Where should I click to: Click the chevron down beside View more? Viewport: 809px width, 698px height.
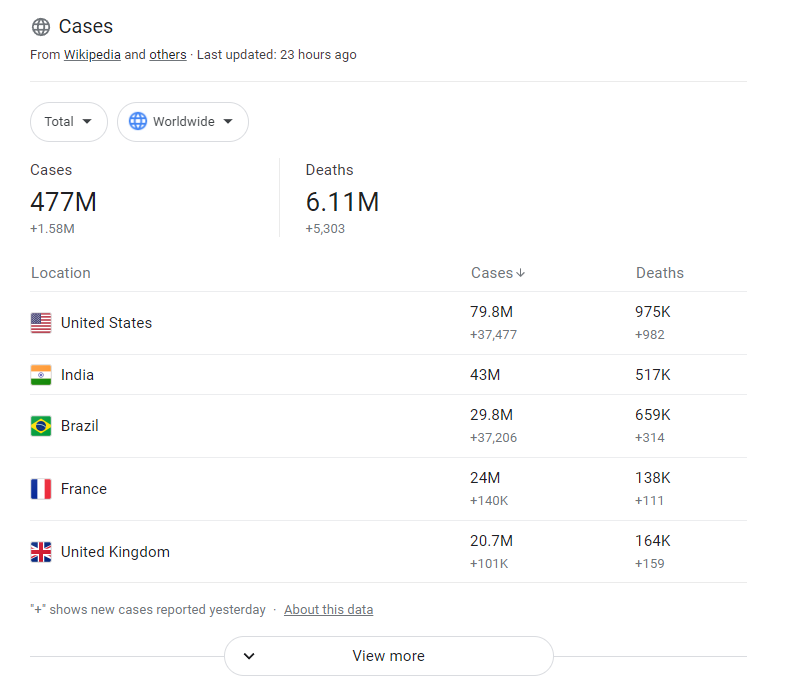[250, 656]
